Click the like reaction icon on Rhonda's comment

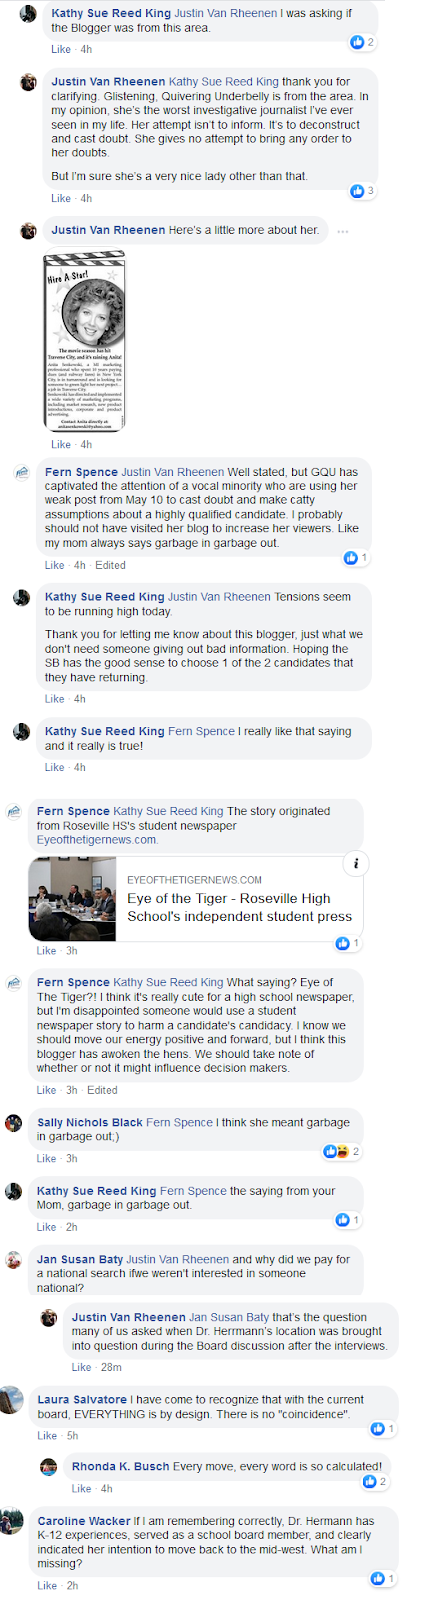[x=370, y=1481]
